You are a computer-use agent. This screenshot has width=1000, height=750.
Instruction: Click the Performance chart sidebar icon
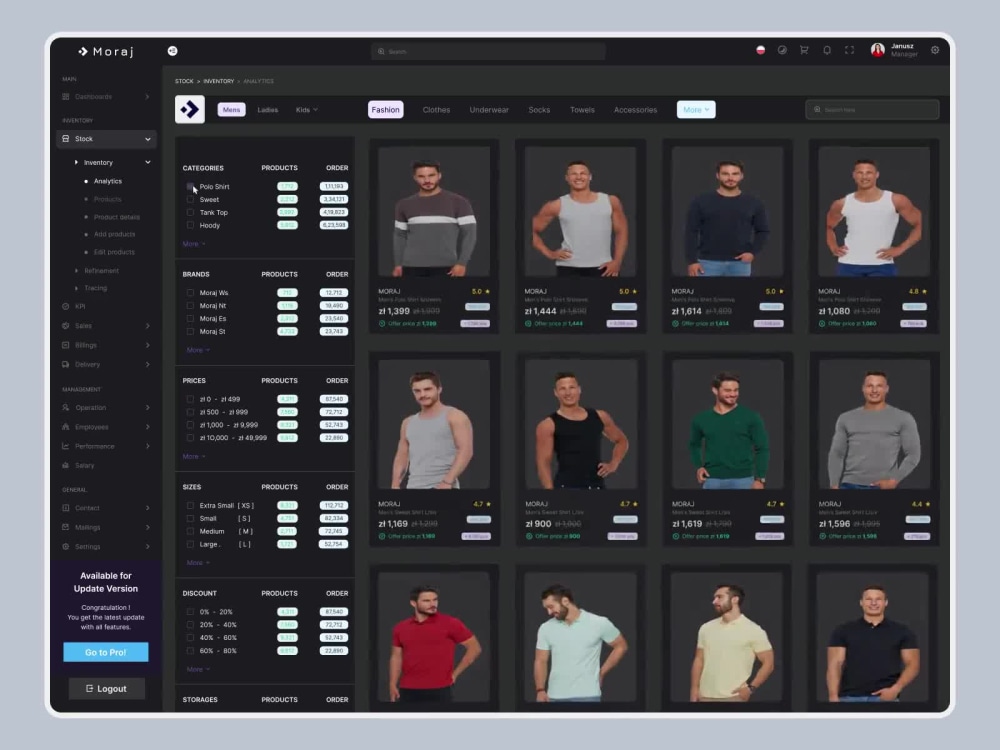pos(66,446)
